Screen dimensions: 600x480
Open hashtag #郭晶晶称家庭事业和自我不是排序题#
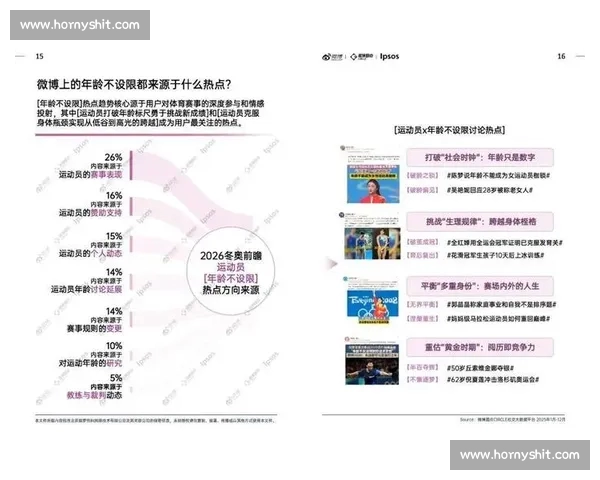(x=502, y=305)
